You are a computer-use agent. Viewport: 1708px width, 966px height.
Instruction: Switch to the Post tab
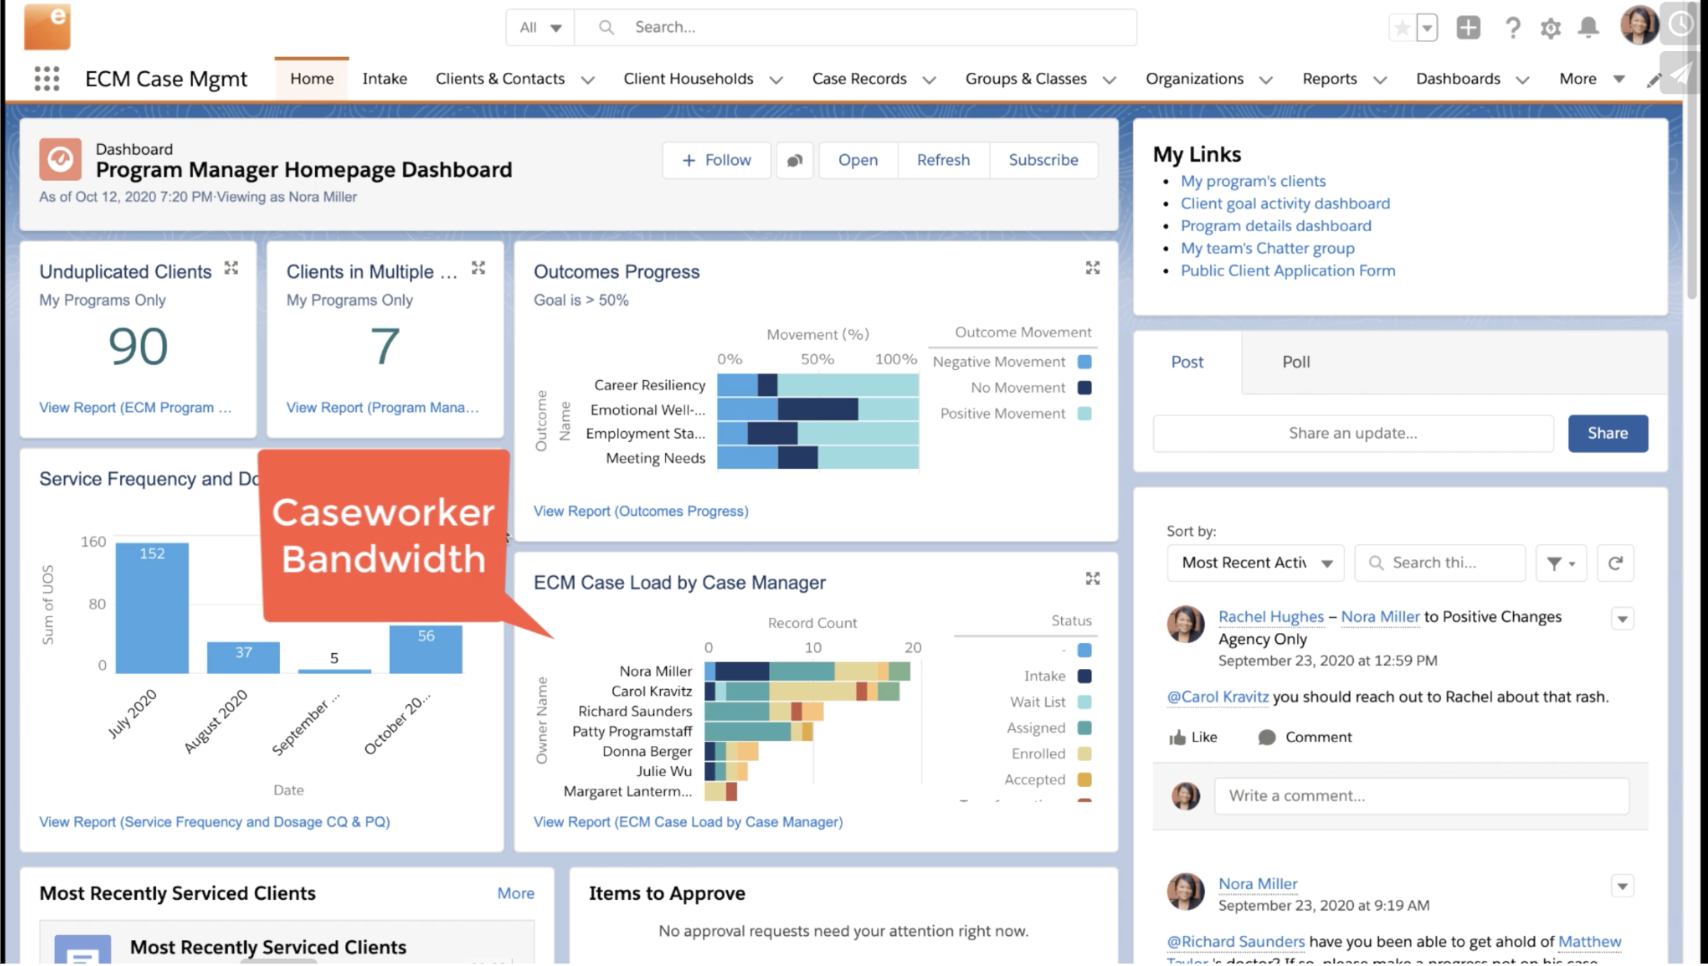[1187, 362]
